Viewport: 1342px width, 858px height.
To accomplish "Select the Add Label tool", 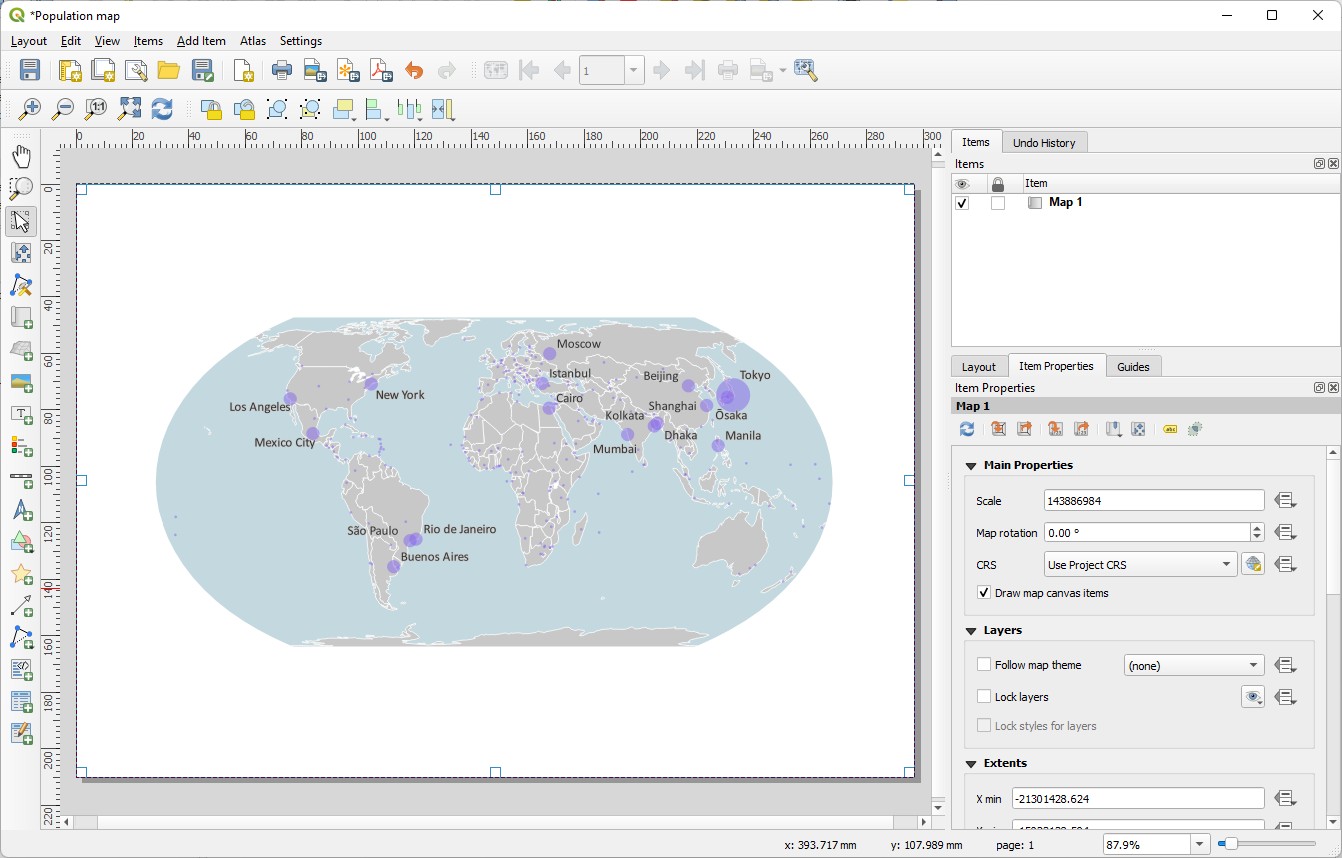I will [x=21, y=415].
